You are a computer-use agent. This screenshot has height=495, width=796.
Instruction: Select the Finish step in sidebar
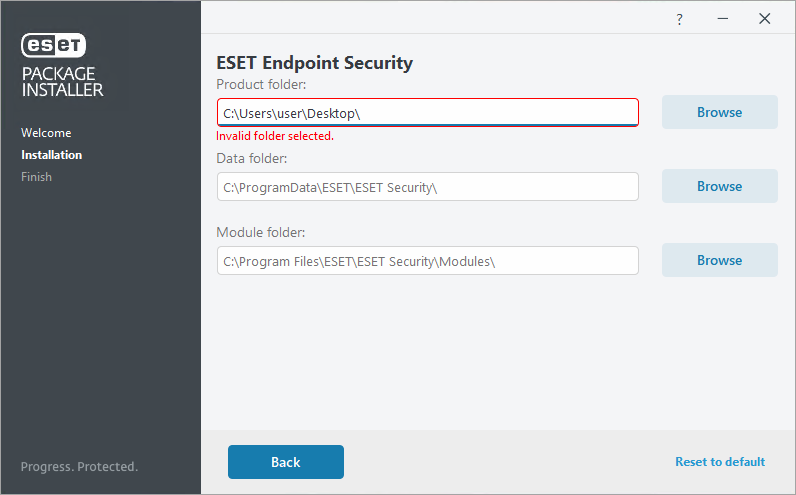coord(37,177)
